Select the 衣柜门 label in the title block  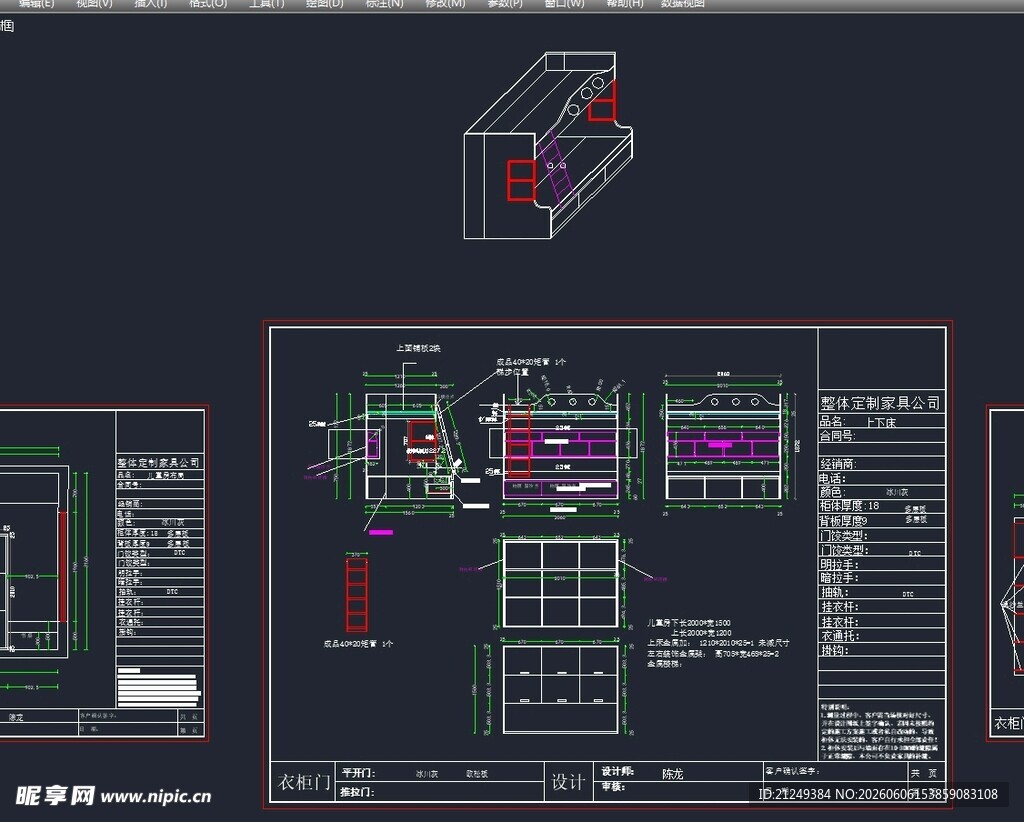304,782
